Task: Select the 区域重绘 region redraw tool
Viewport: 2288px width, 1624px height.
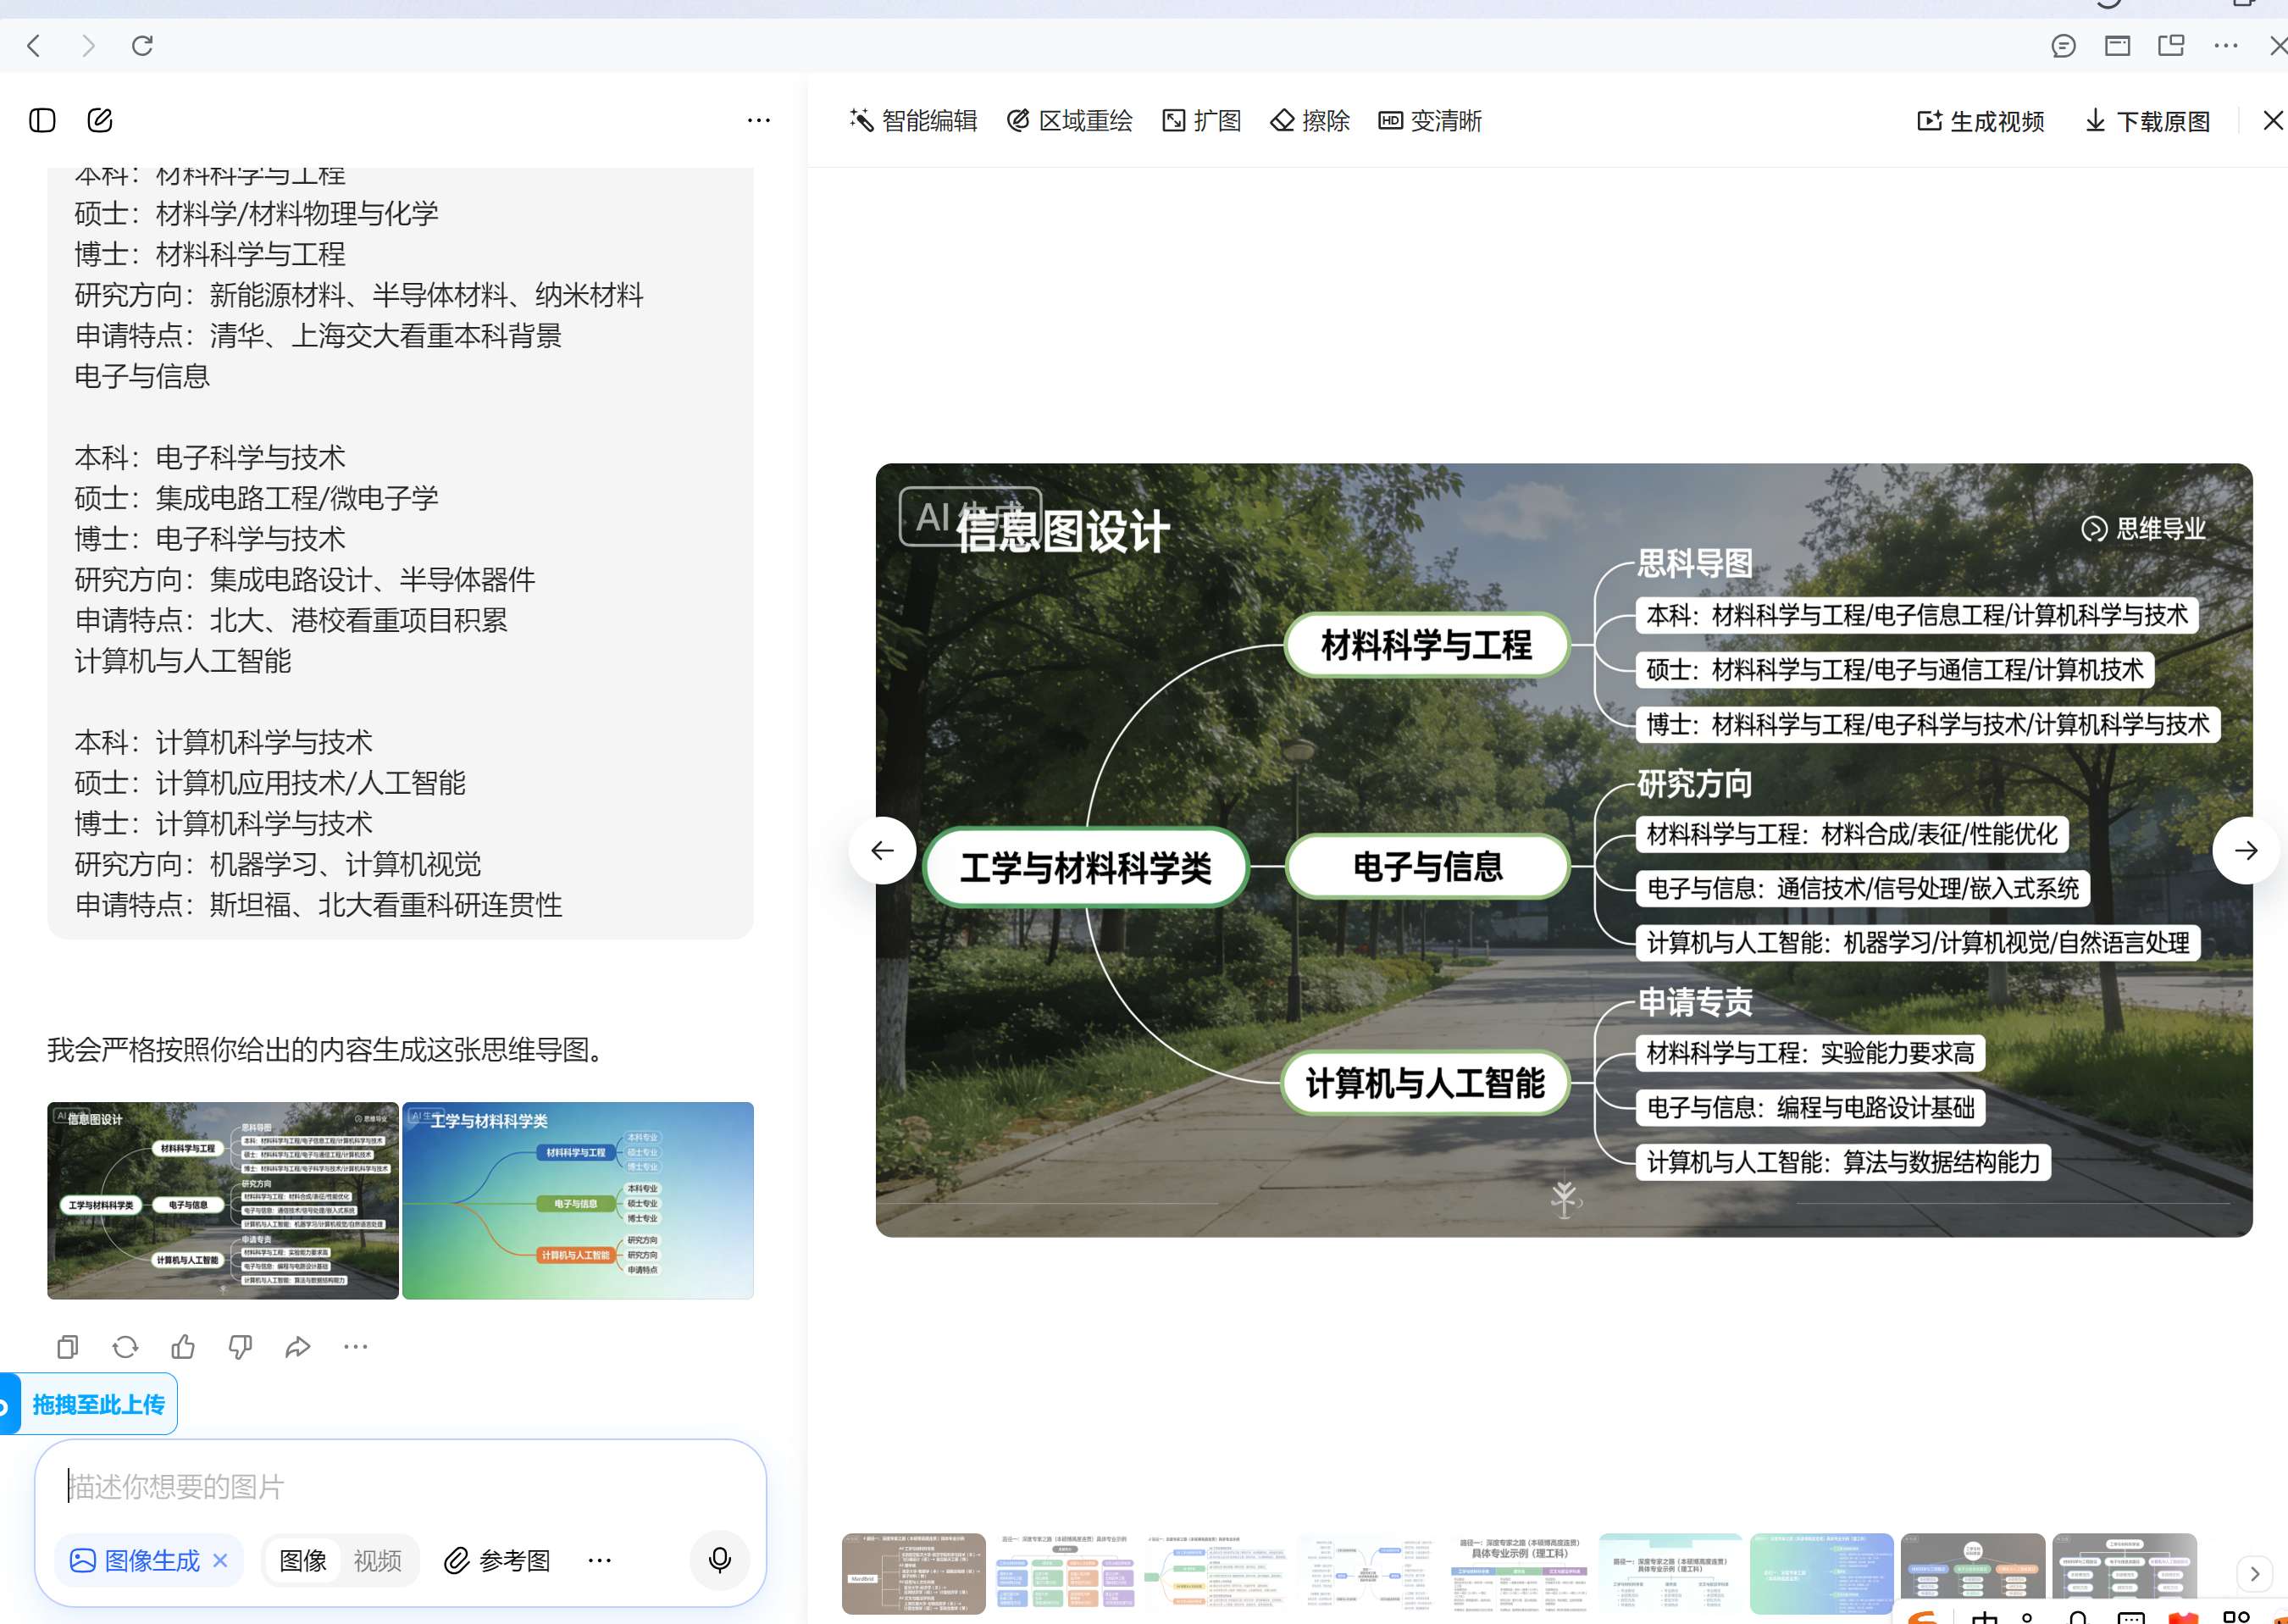Action: coord(1069,121)
